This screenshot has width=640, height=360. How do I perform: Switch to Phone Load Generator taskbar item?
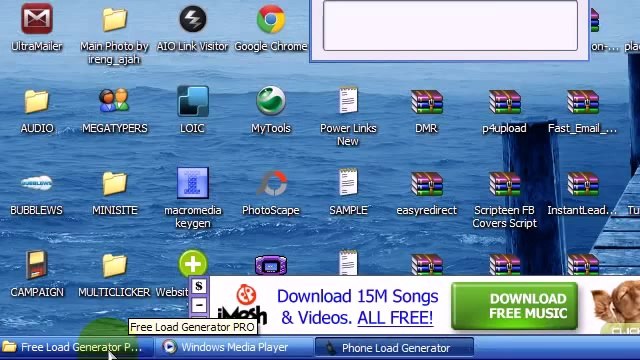tap(394, 348)
